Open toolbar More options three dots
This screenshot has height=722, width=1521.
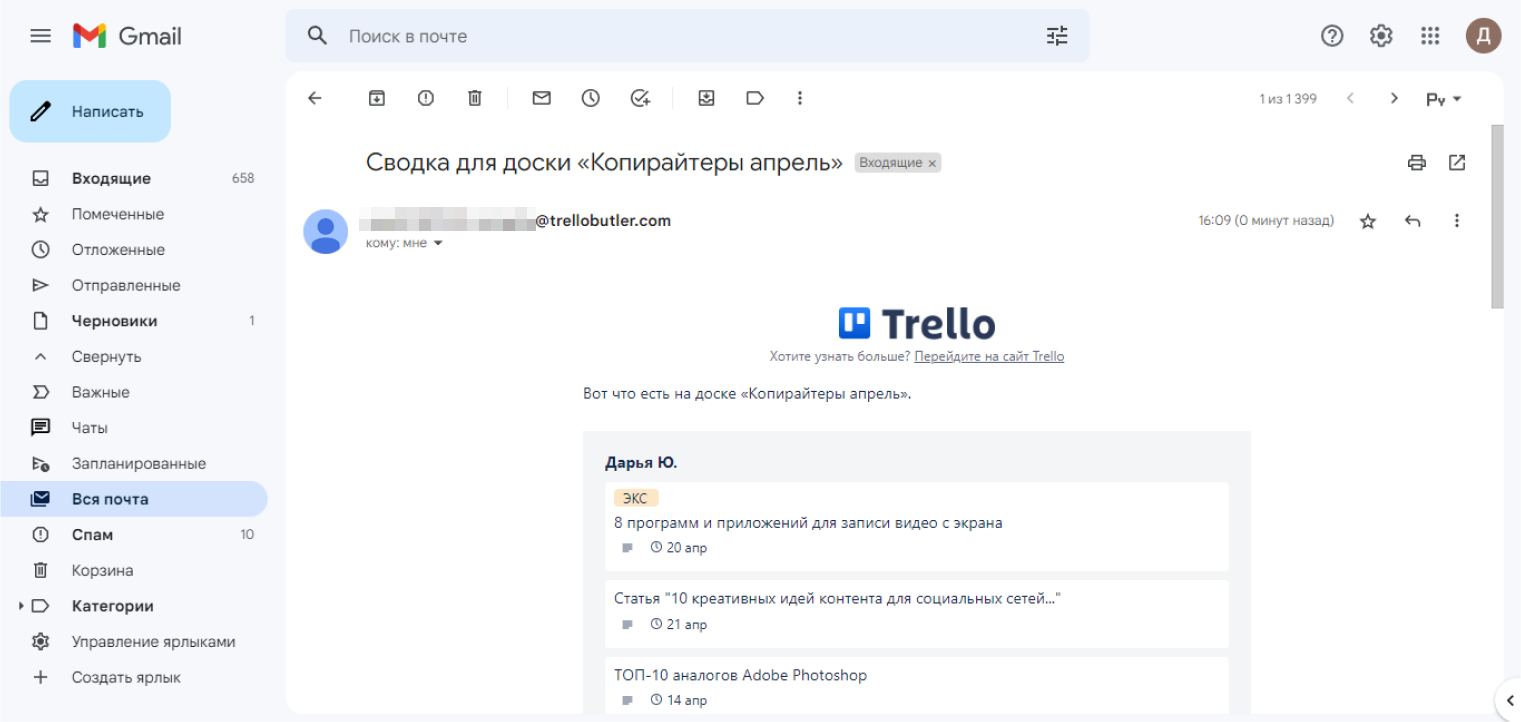799,98
